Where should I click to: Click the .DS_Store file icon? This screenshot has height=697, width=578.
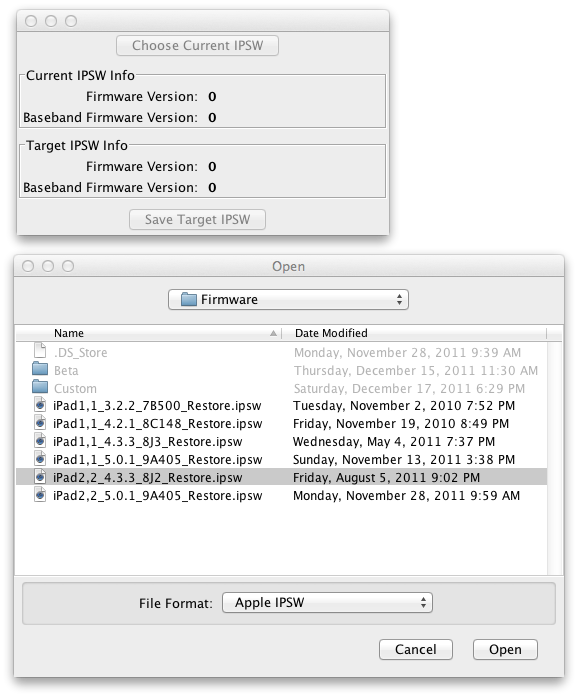coord(40,351)
